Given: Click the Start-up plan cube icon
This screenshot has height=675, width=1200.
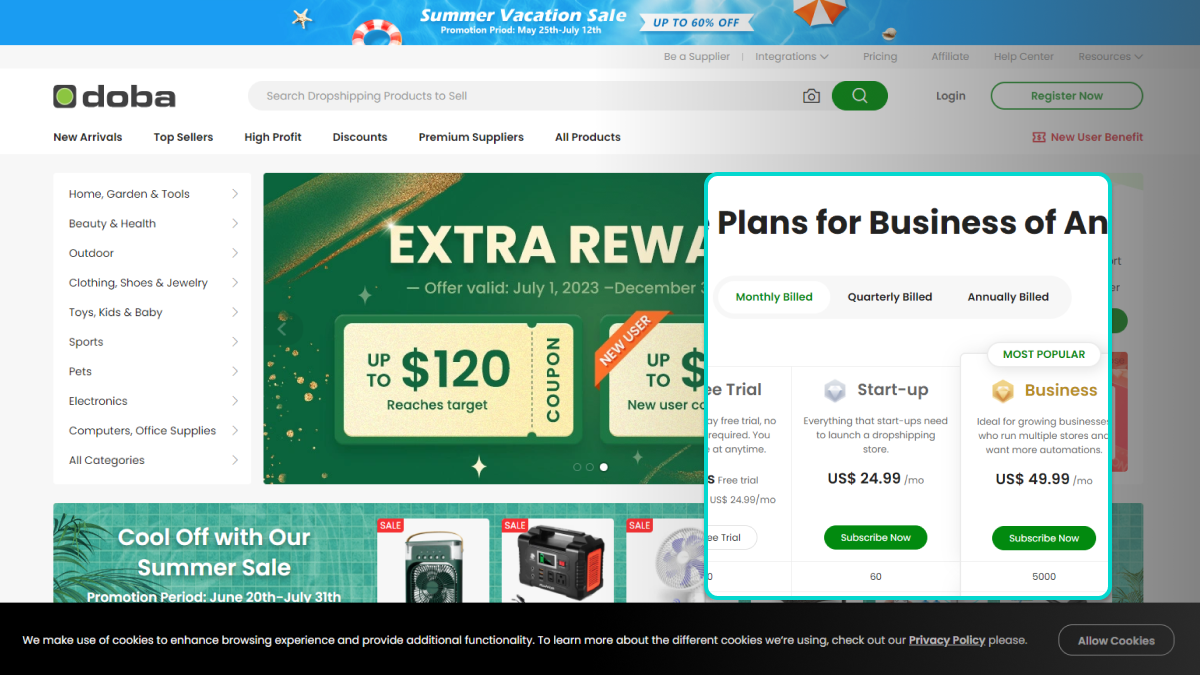Looking at the screenshot, I should (x=835, y=390).
